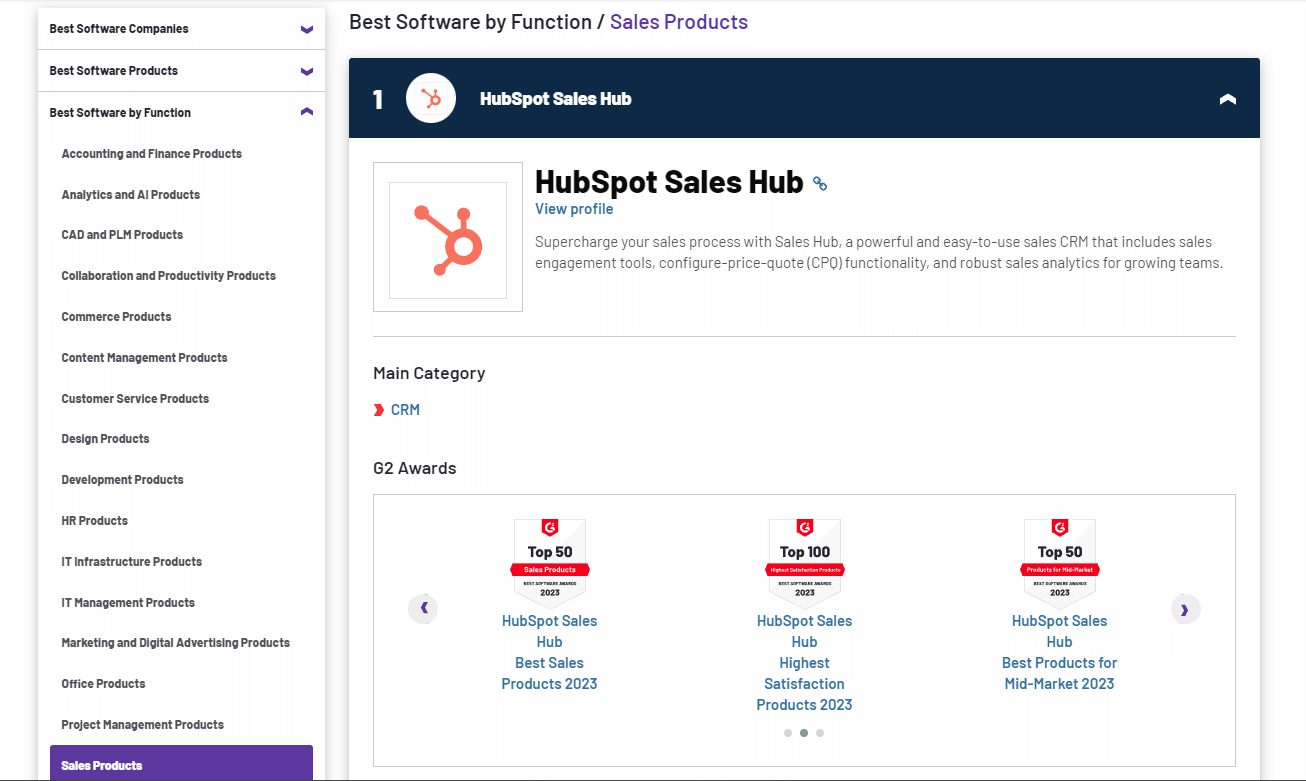This screenshot has width=1306, height=781.
Task: Open the CRM main category link
Action: pos(405,410)
